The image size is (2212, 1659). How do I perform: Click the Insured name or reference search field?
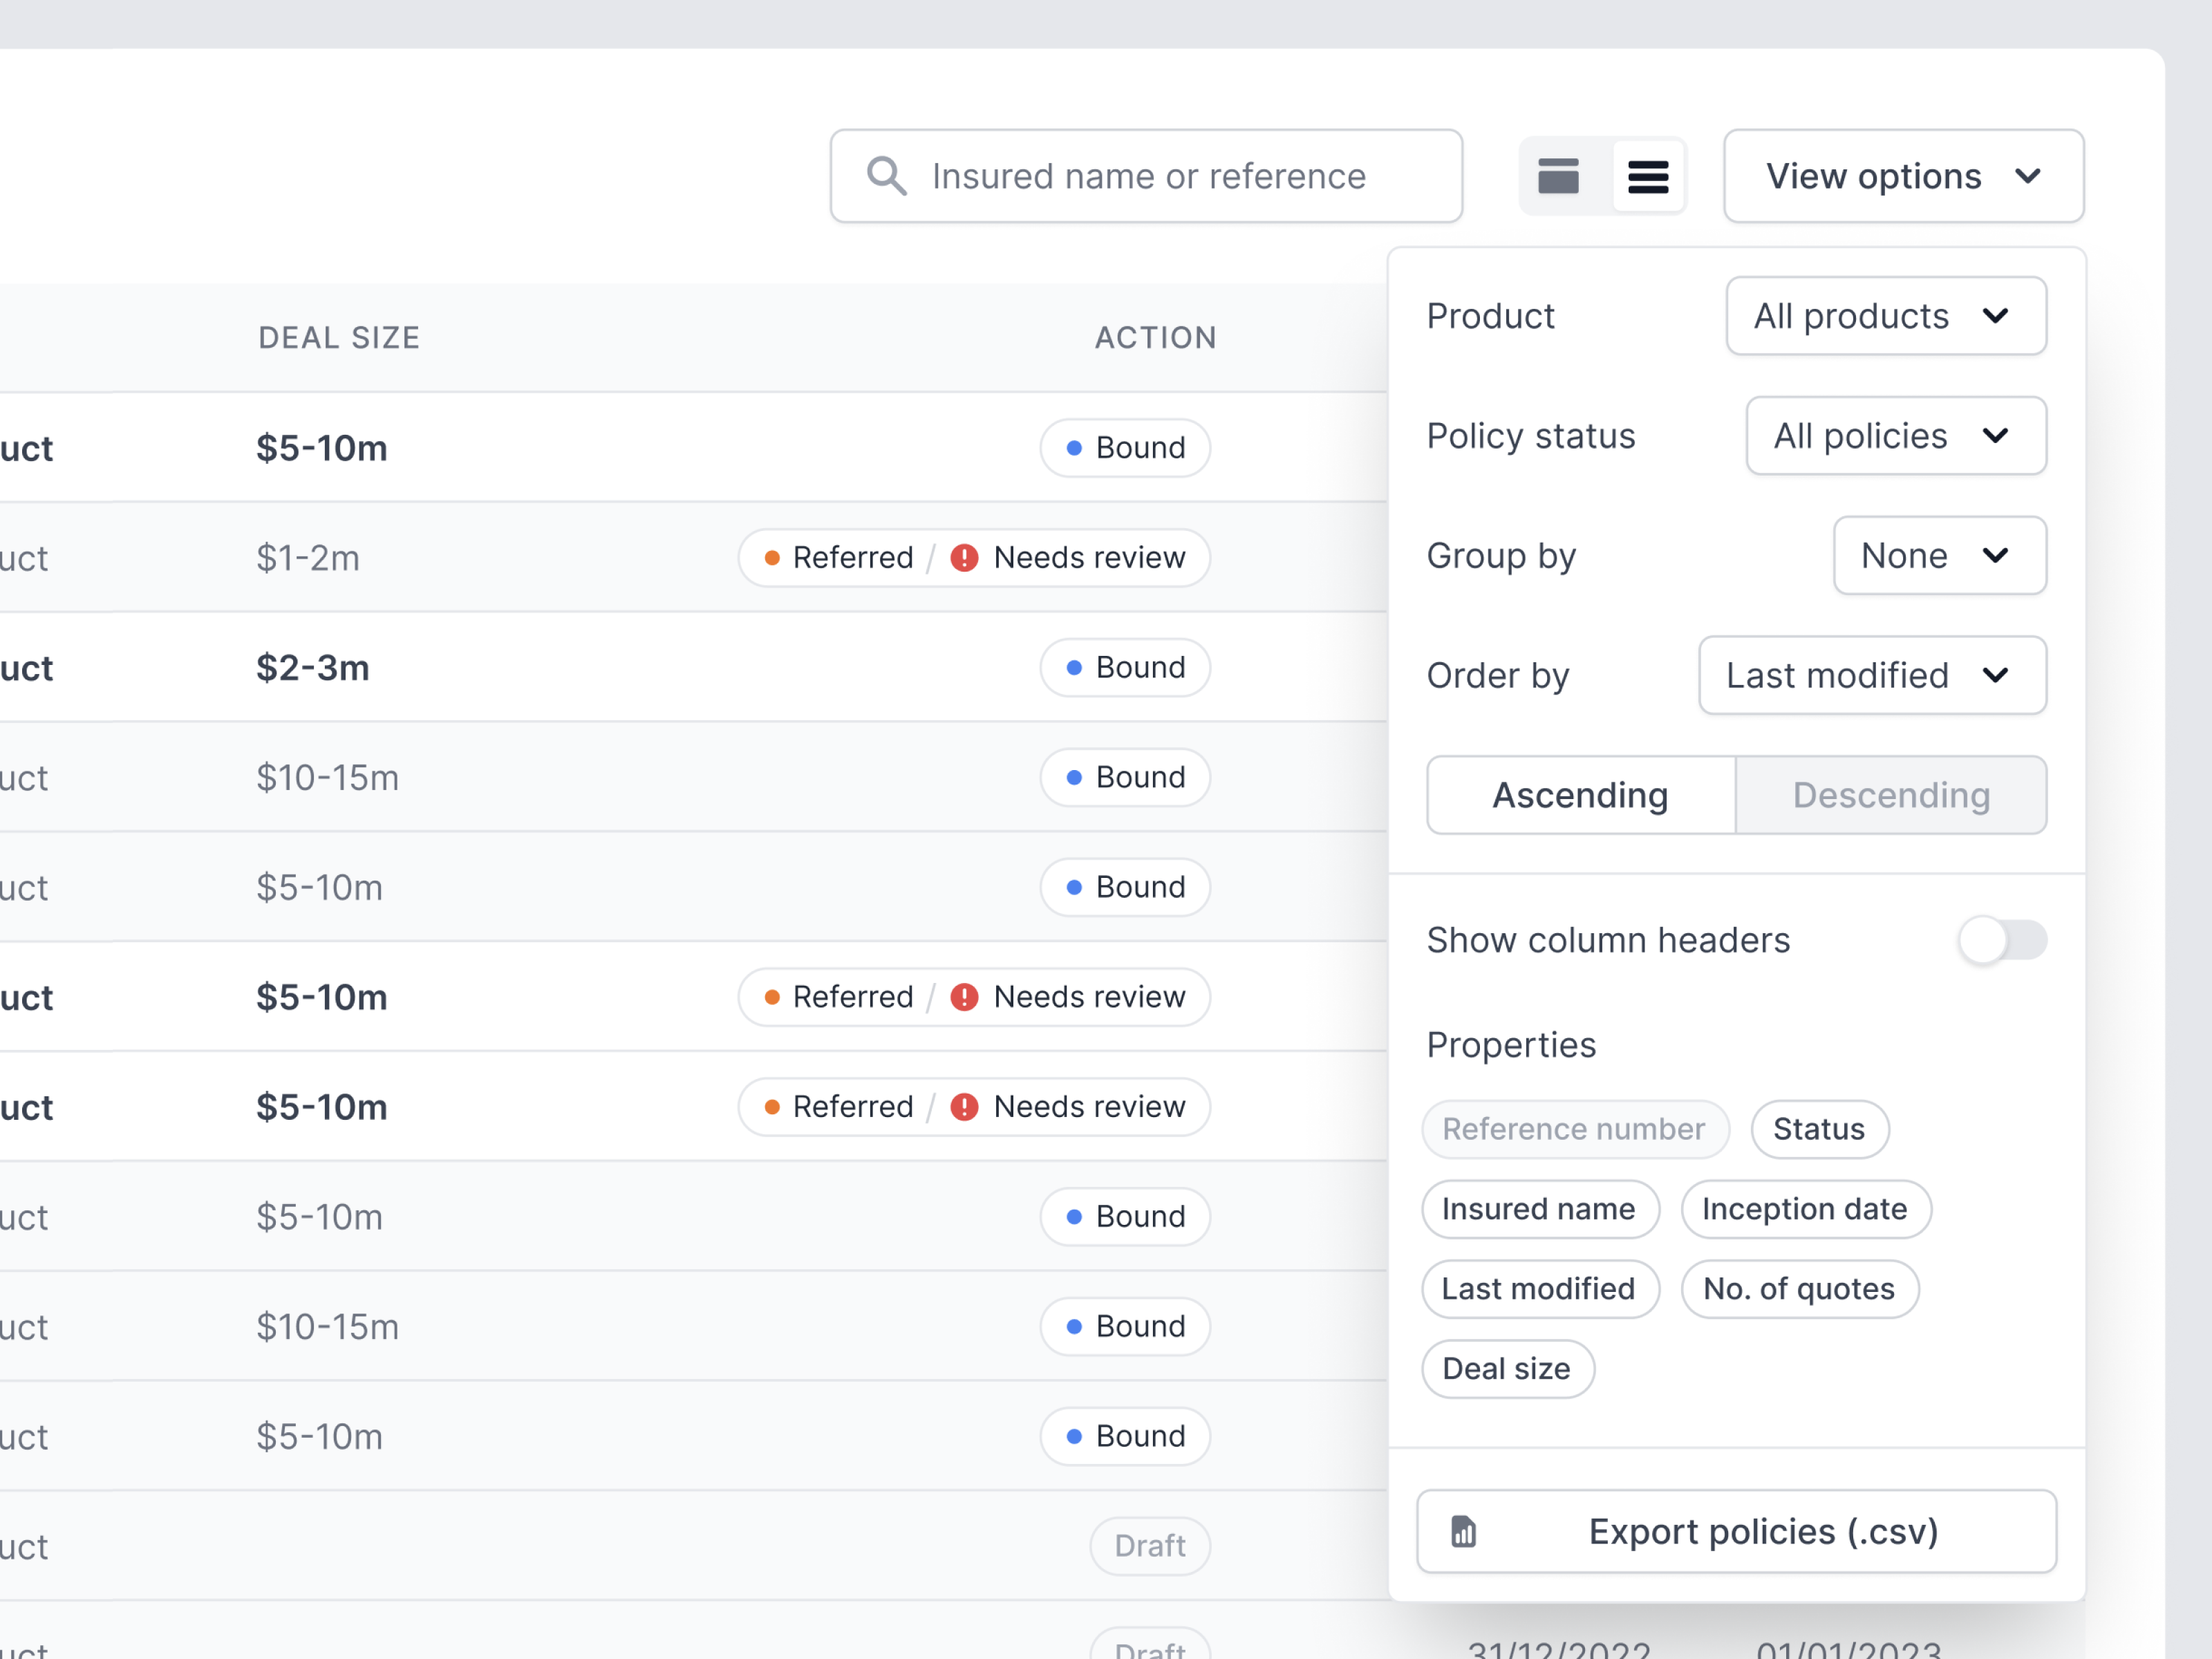click(x=1147, y=176)
